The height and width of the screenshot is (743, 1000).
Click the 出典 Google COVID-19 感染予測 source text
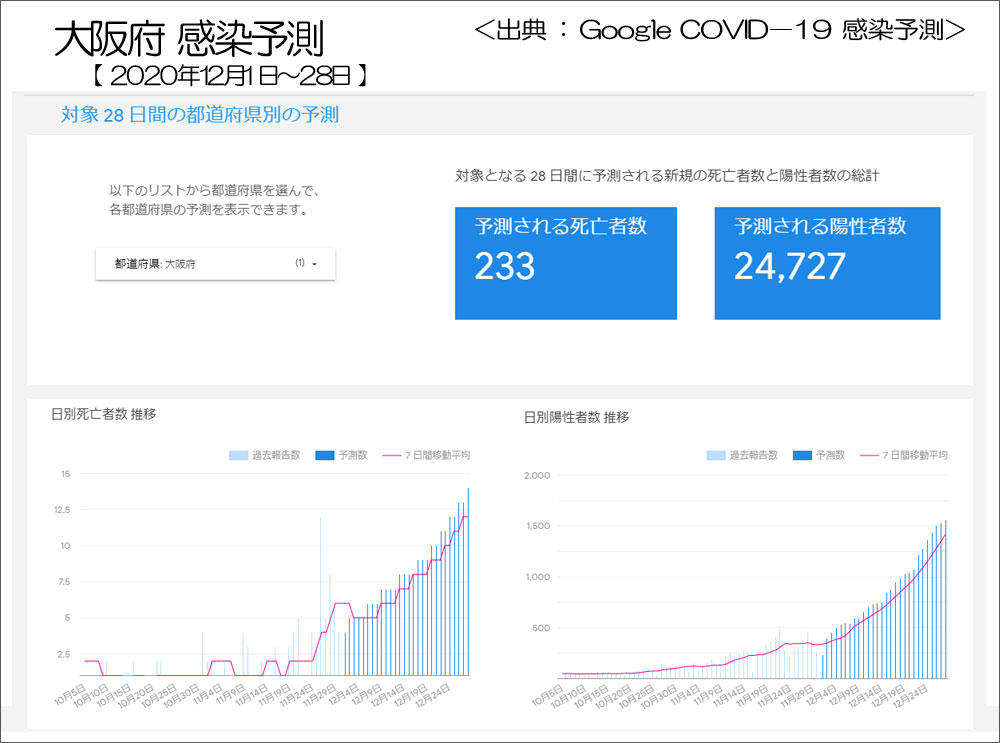click(x=720, y=30)
